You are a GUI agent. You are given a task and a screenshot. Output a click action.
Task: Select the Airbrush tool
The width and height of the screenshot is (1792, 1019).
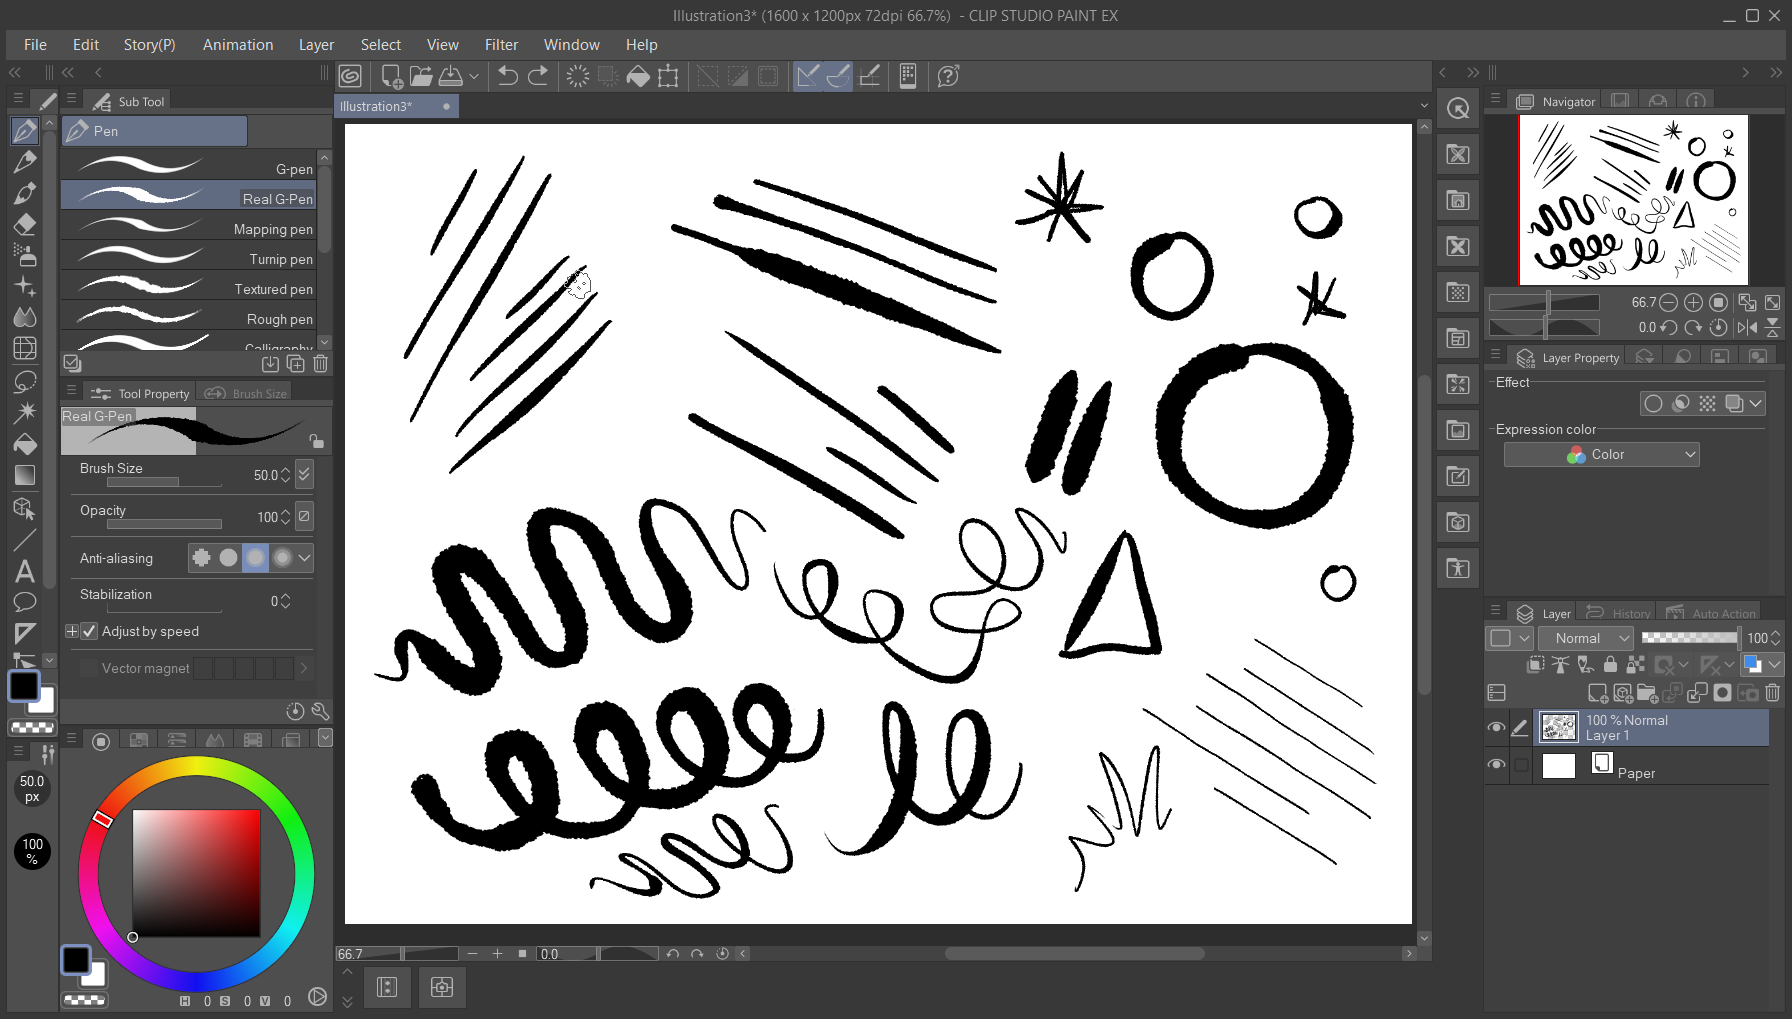tap(25, 254)
